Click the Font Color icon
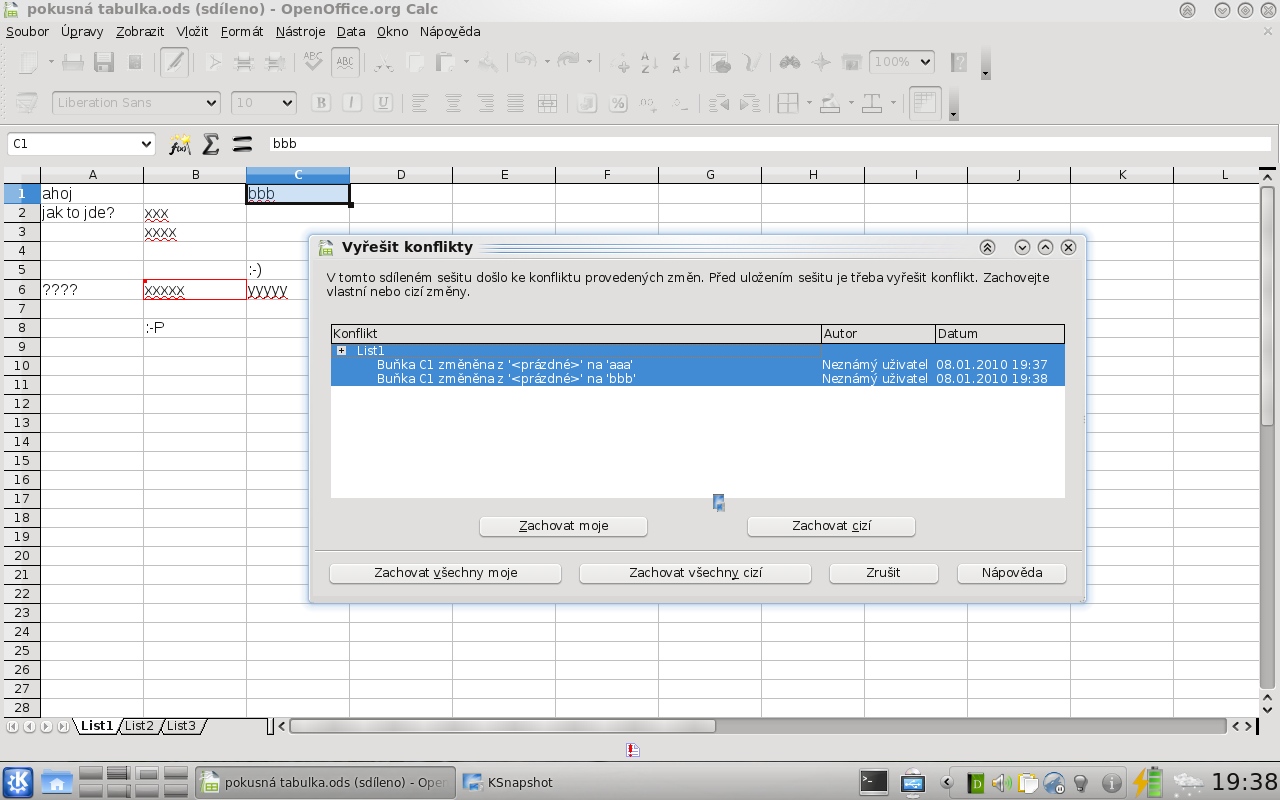Viewport: 1280px width, 800px height. 872,103
